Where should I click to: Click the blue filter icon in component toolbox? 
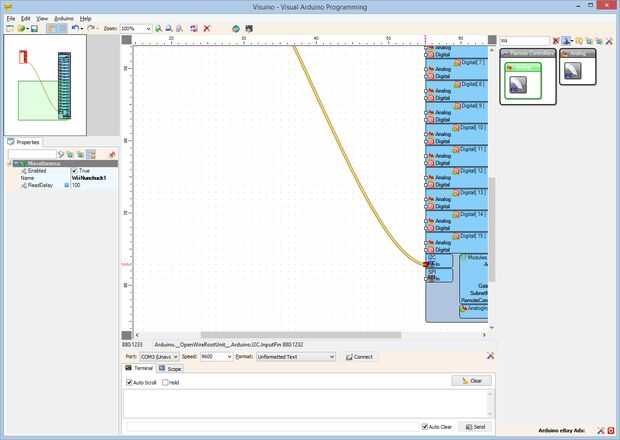pos(566,41)
